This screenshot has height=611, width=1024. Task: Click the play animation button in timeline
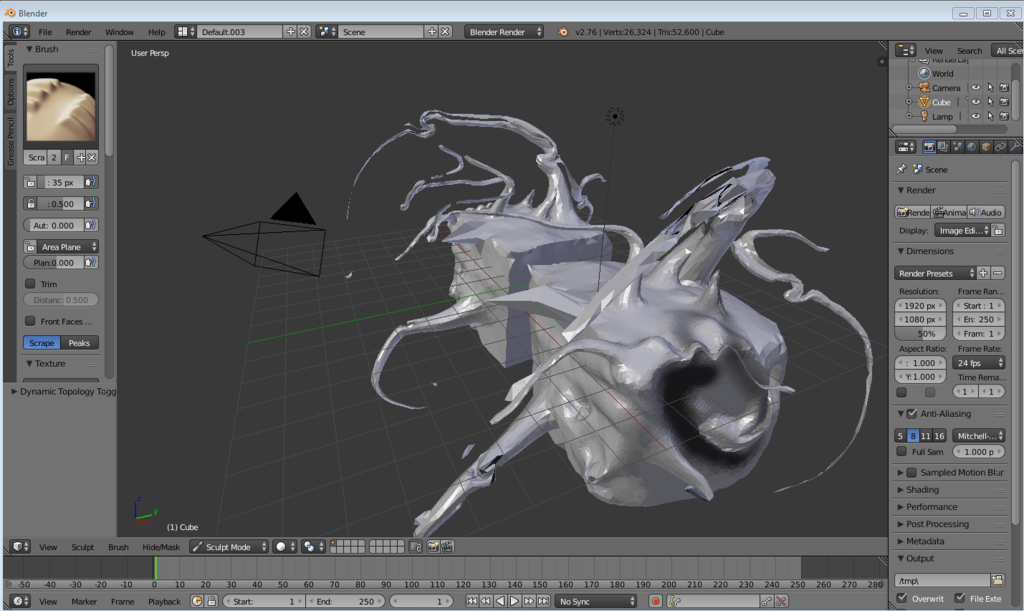tap(514, 601)
